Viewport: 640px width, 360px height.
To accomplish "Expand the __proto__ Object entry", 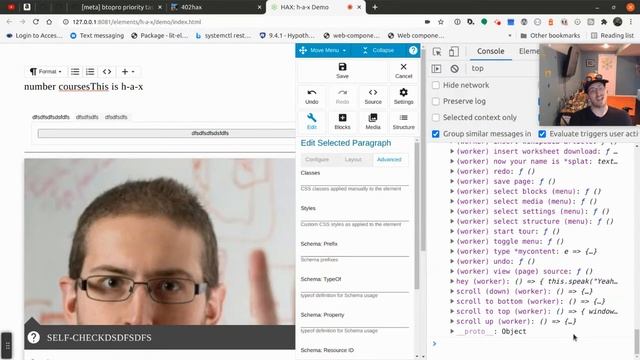I will tap(452, 331).
